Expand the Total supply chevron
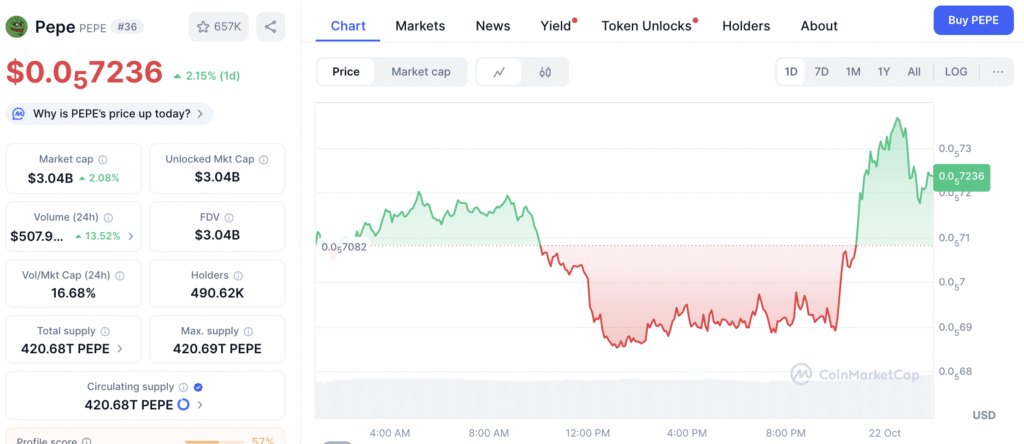Viewport: 1024px width, 444px height. pos(121,349)
